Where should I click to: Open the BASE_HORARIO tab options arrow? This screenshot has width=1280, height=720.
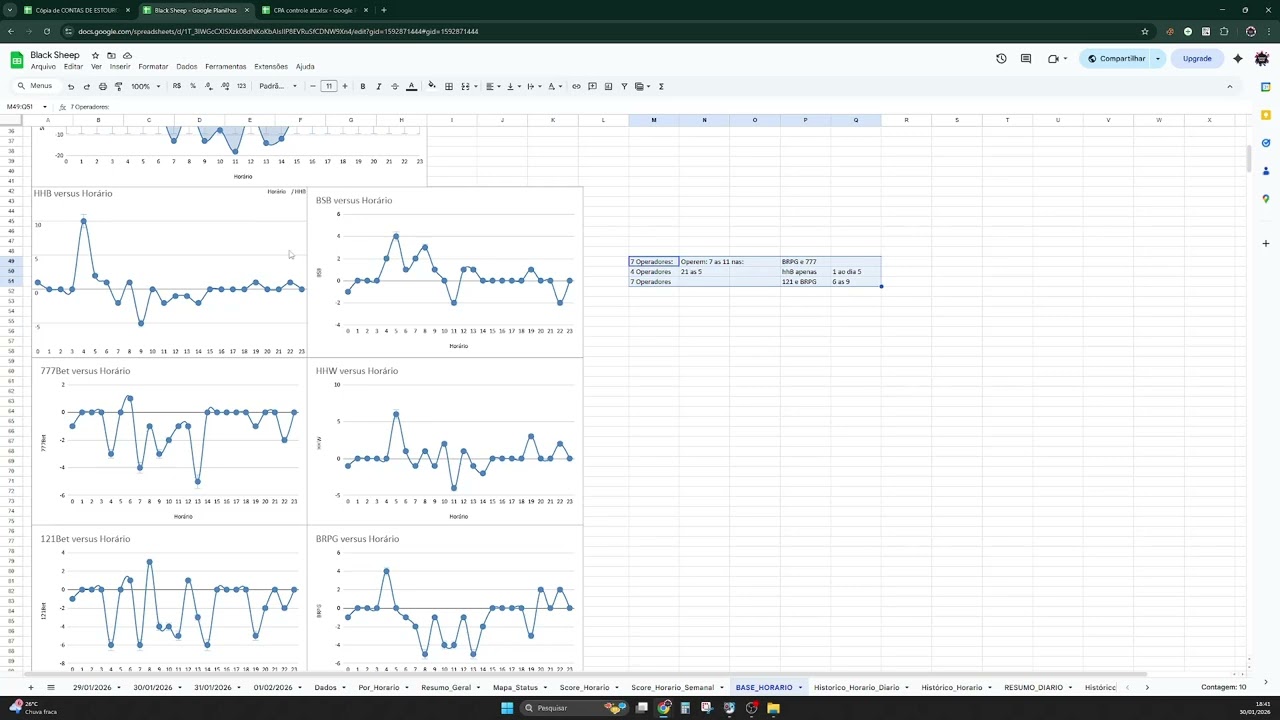pyautogui.click(x=799, y=688)
